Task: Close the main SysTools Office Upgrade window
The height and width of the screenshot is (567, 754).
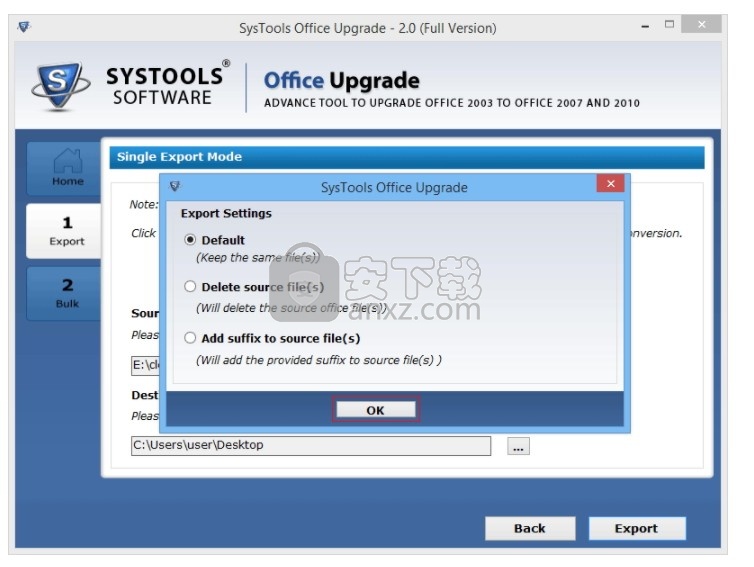Action: click(x=702, y=24)
